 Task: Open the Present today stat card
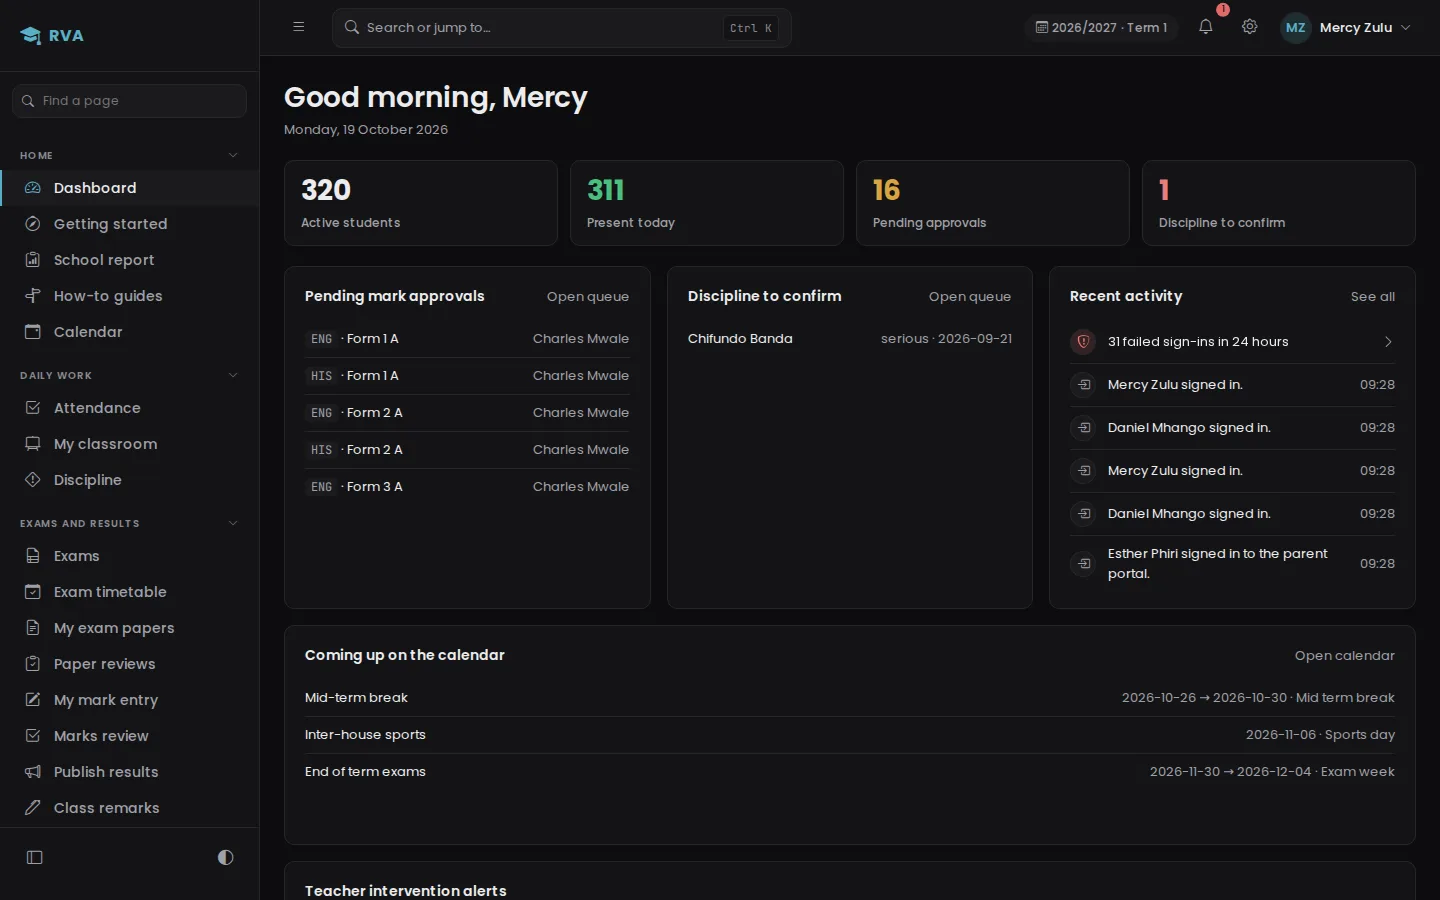pyautogui.click(x=707, y=203)
